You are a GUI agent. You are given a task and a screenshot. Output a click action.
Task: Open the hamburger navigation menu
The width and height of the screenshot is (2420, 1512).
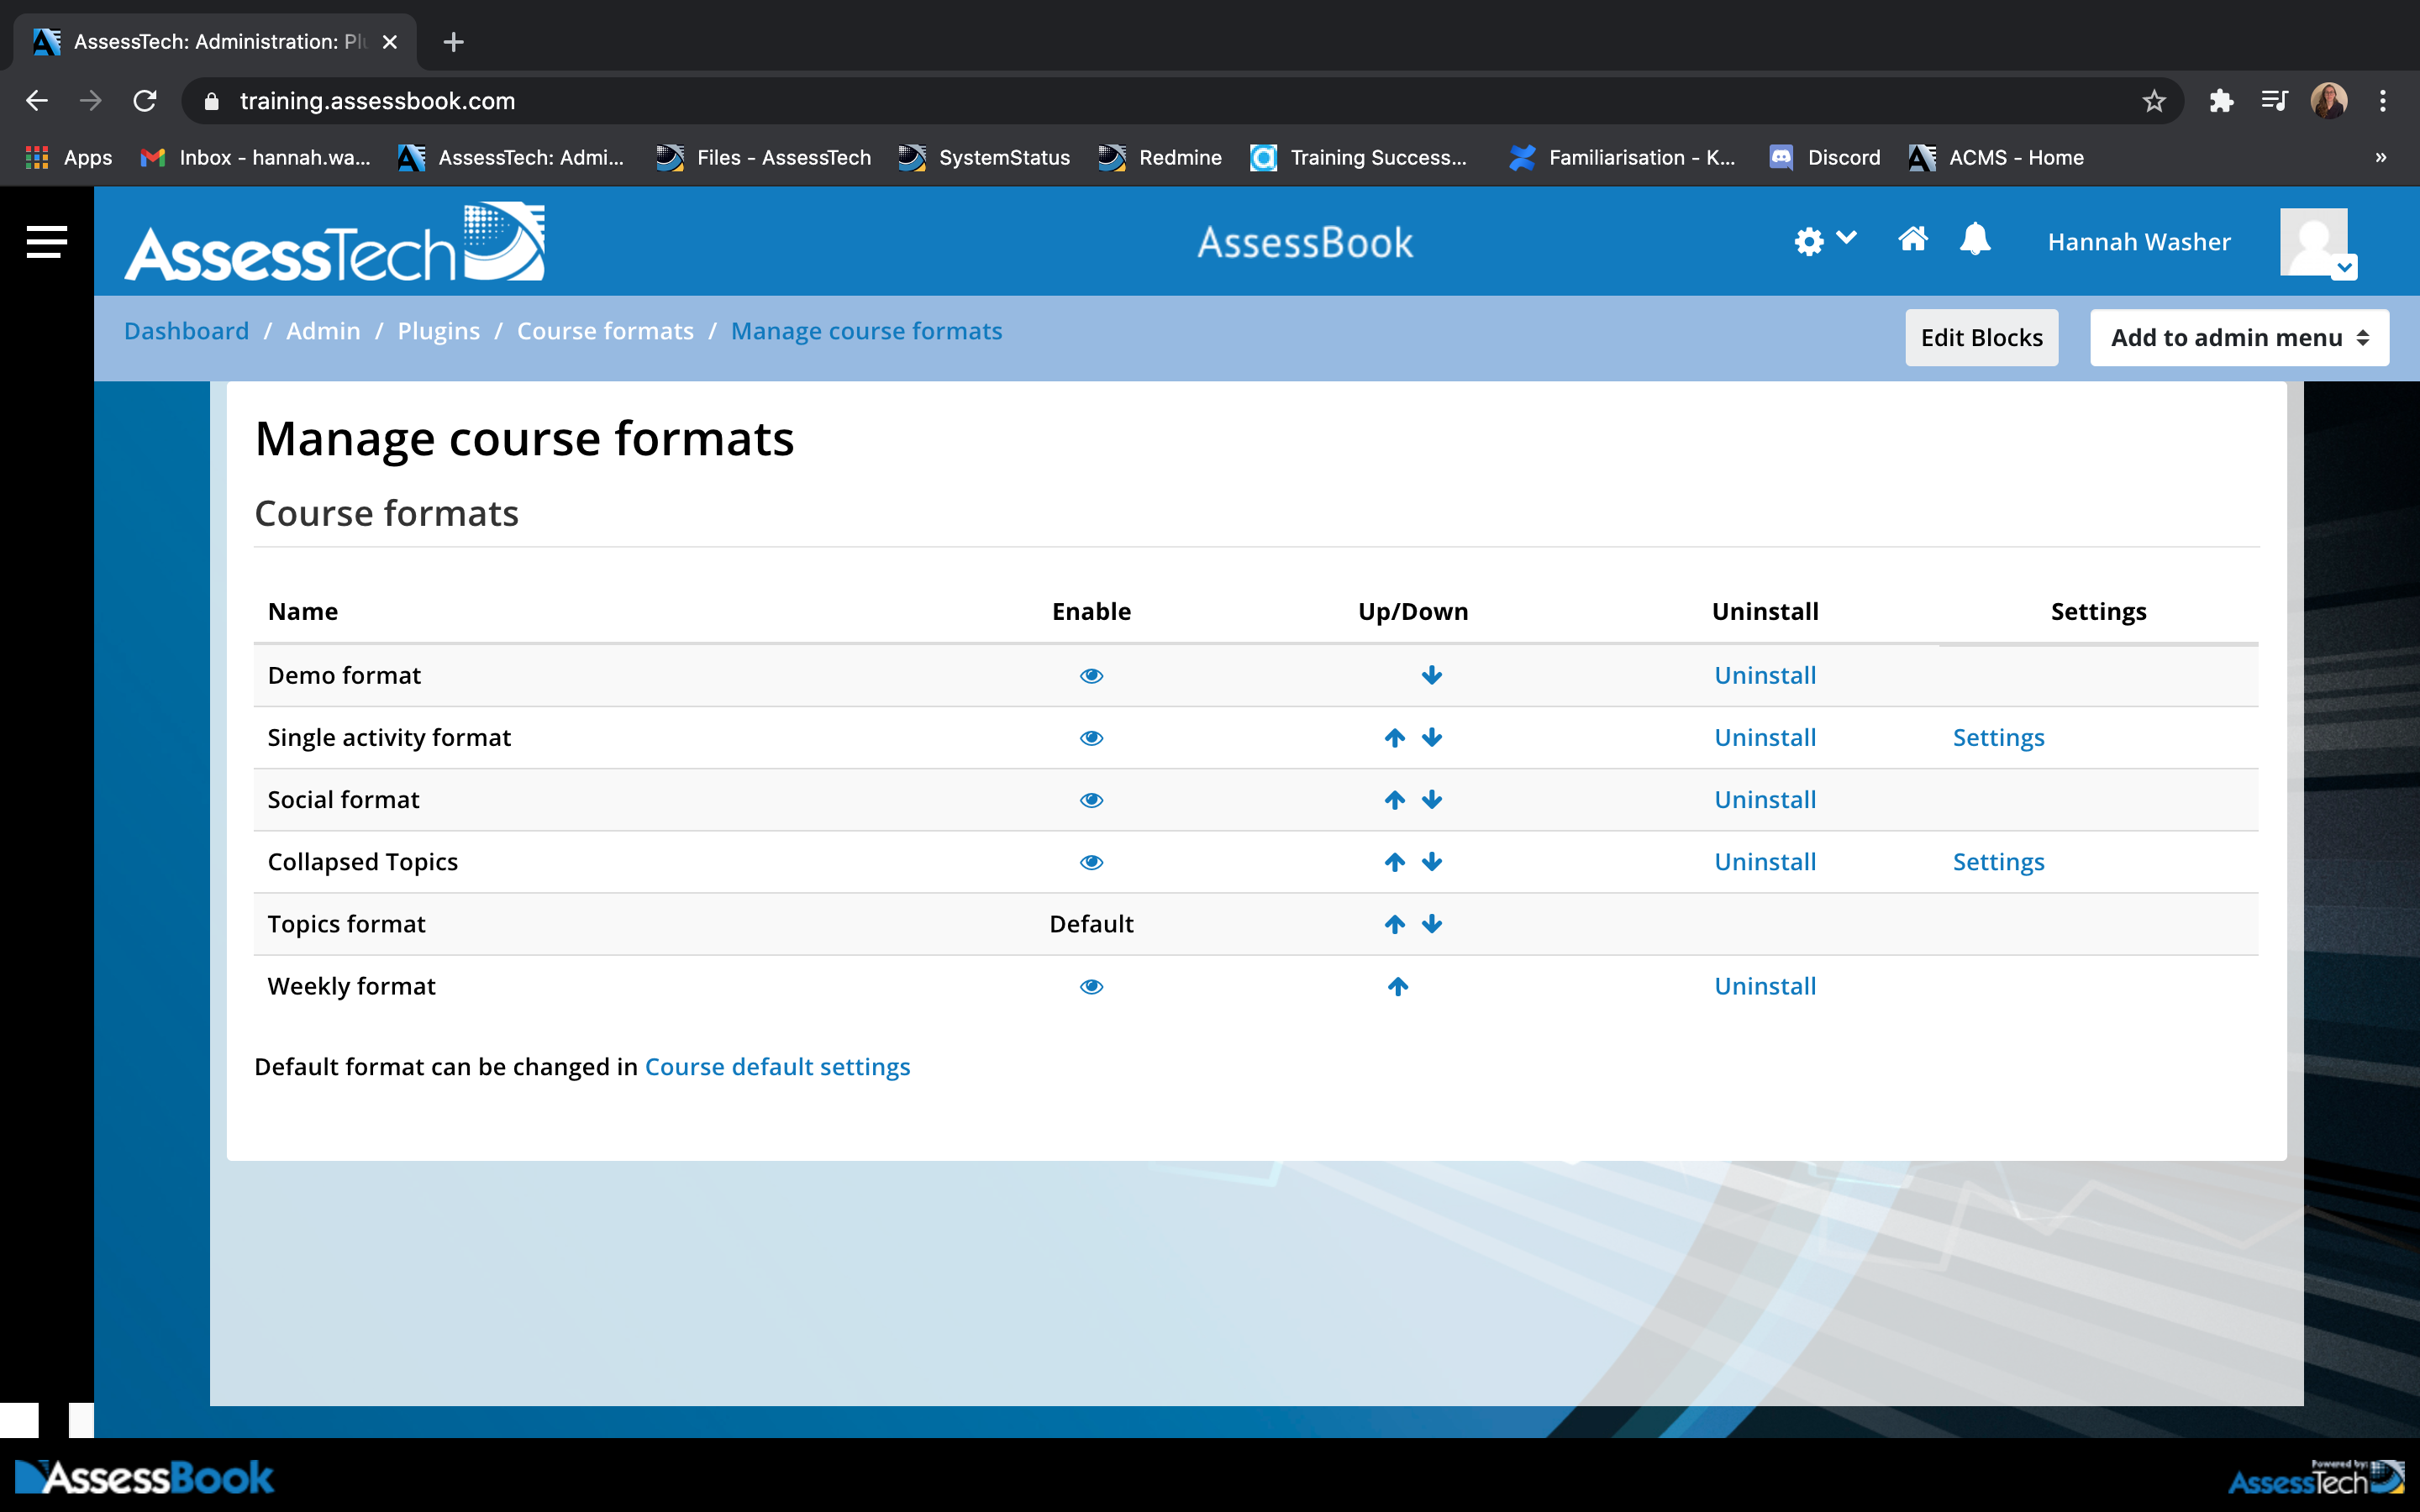point(46,241)
